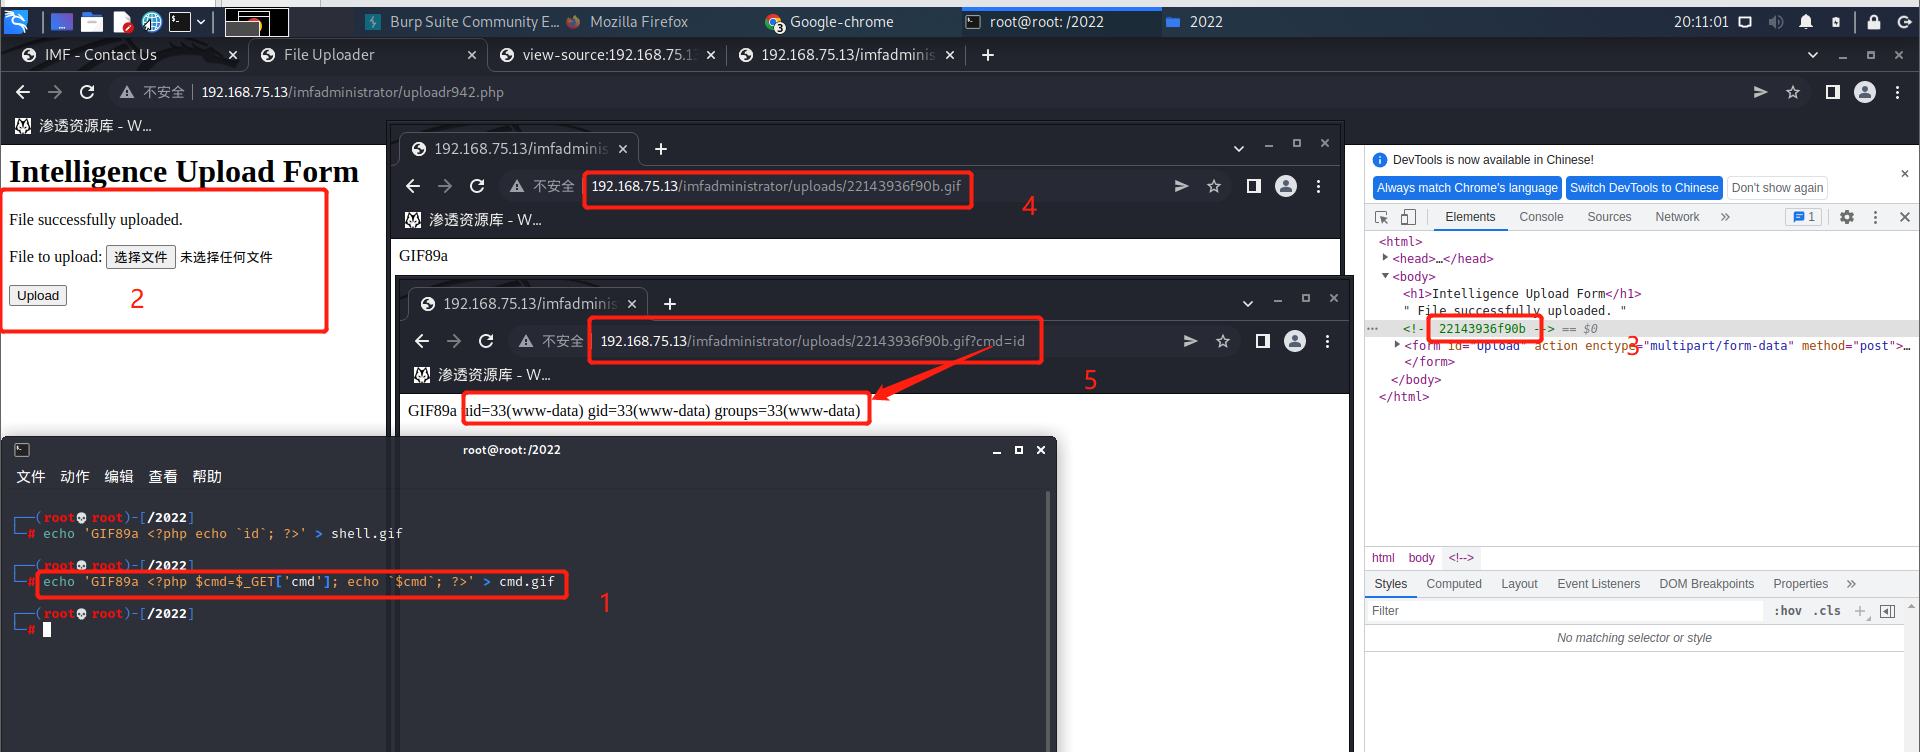Go back in the main uploadr942.php window

point(23,92)
